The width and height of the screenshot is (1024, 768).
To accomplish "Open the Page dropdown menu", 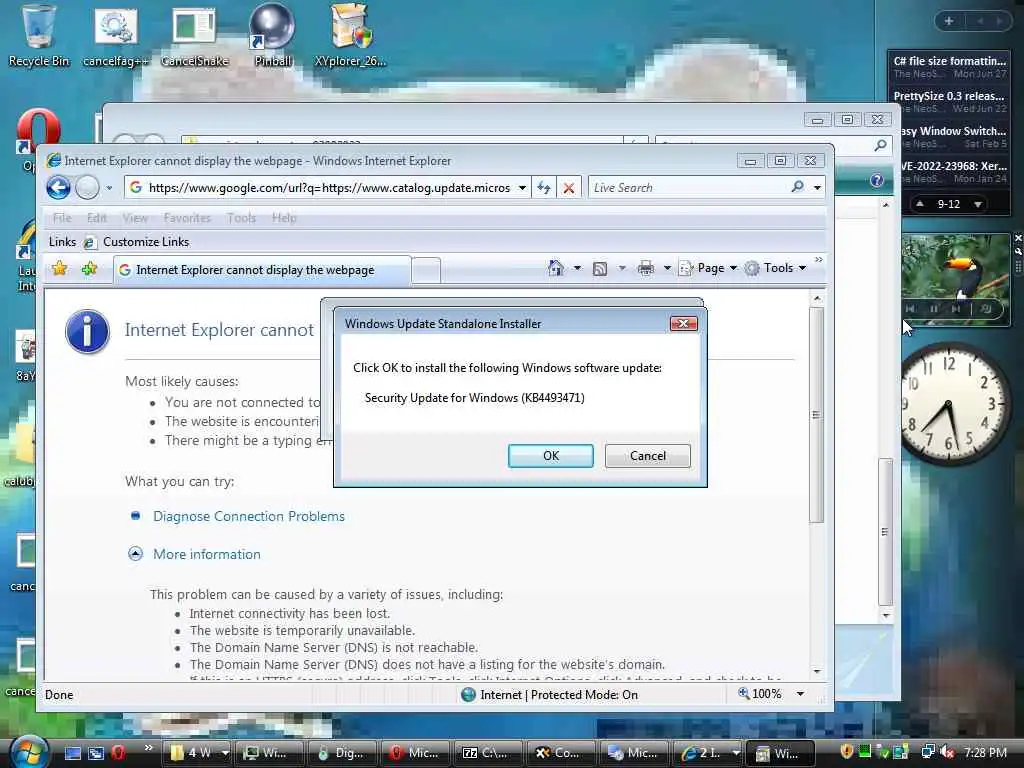I will pyautogui.click(x=709, y=268).
